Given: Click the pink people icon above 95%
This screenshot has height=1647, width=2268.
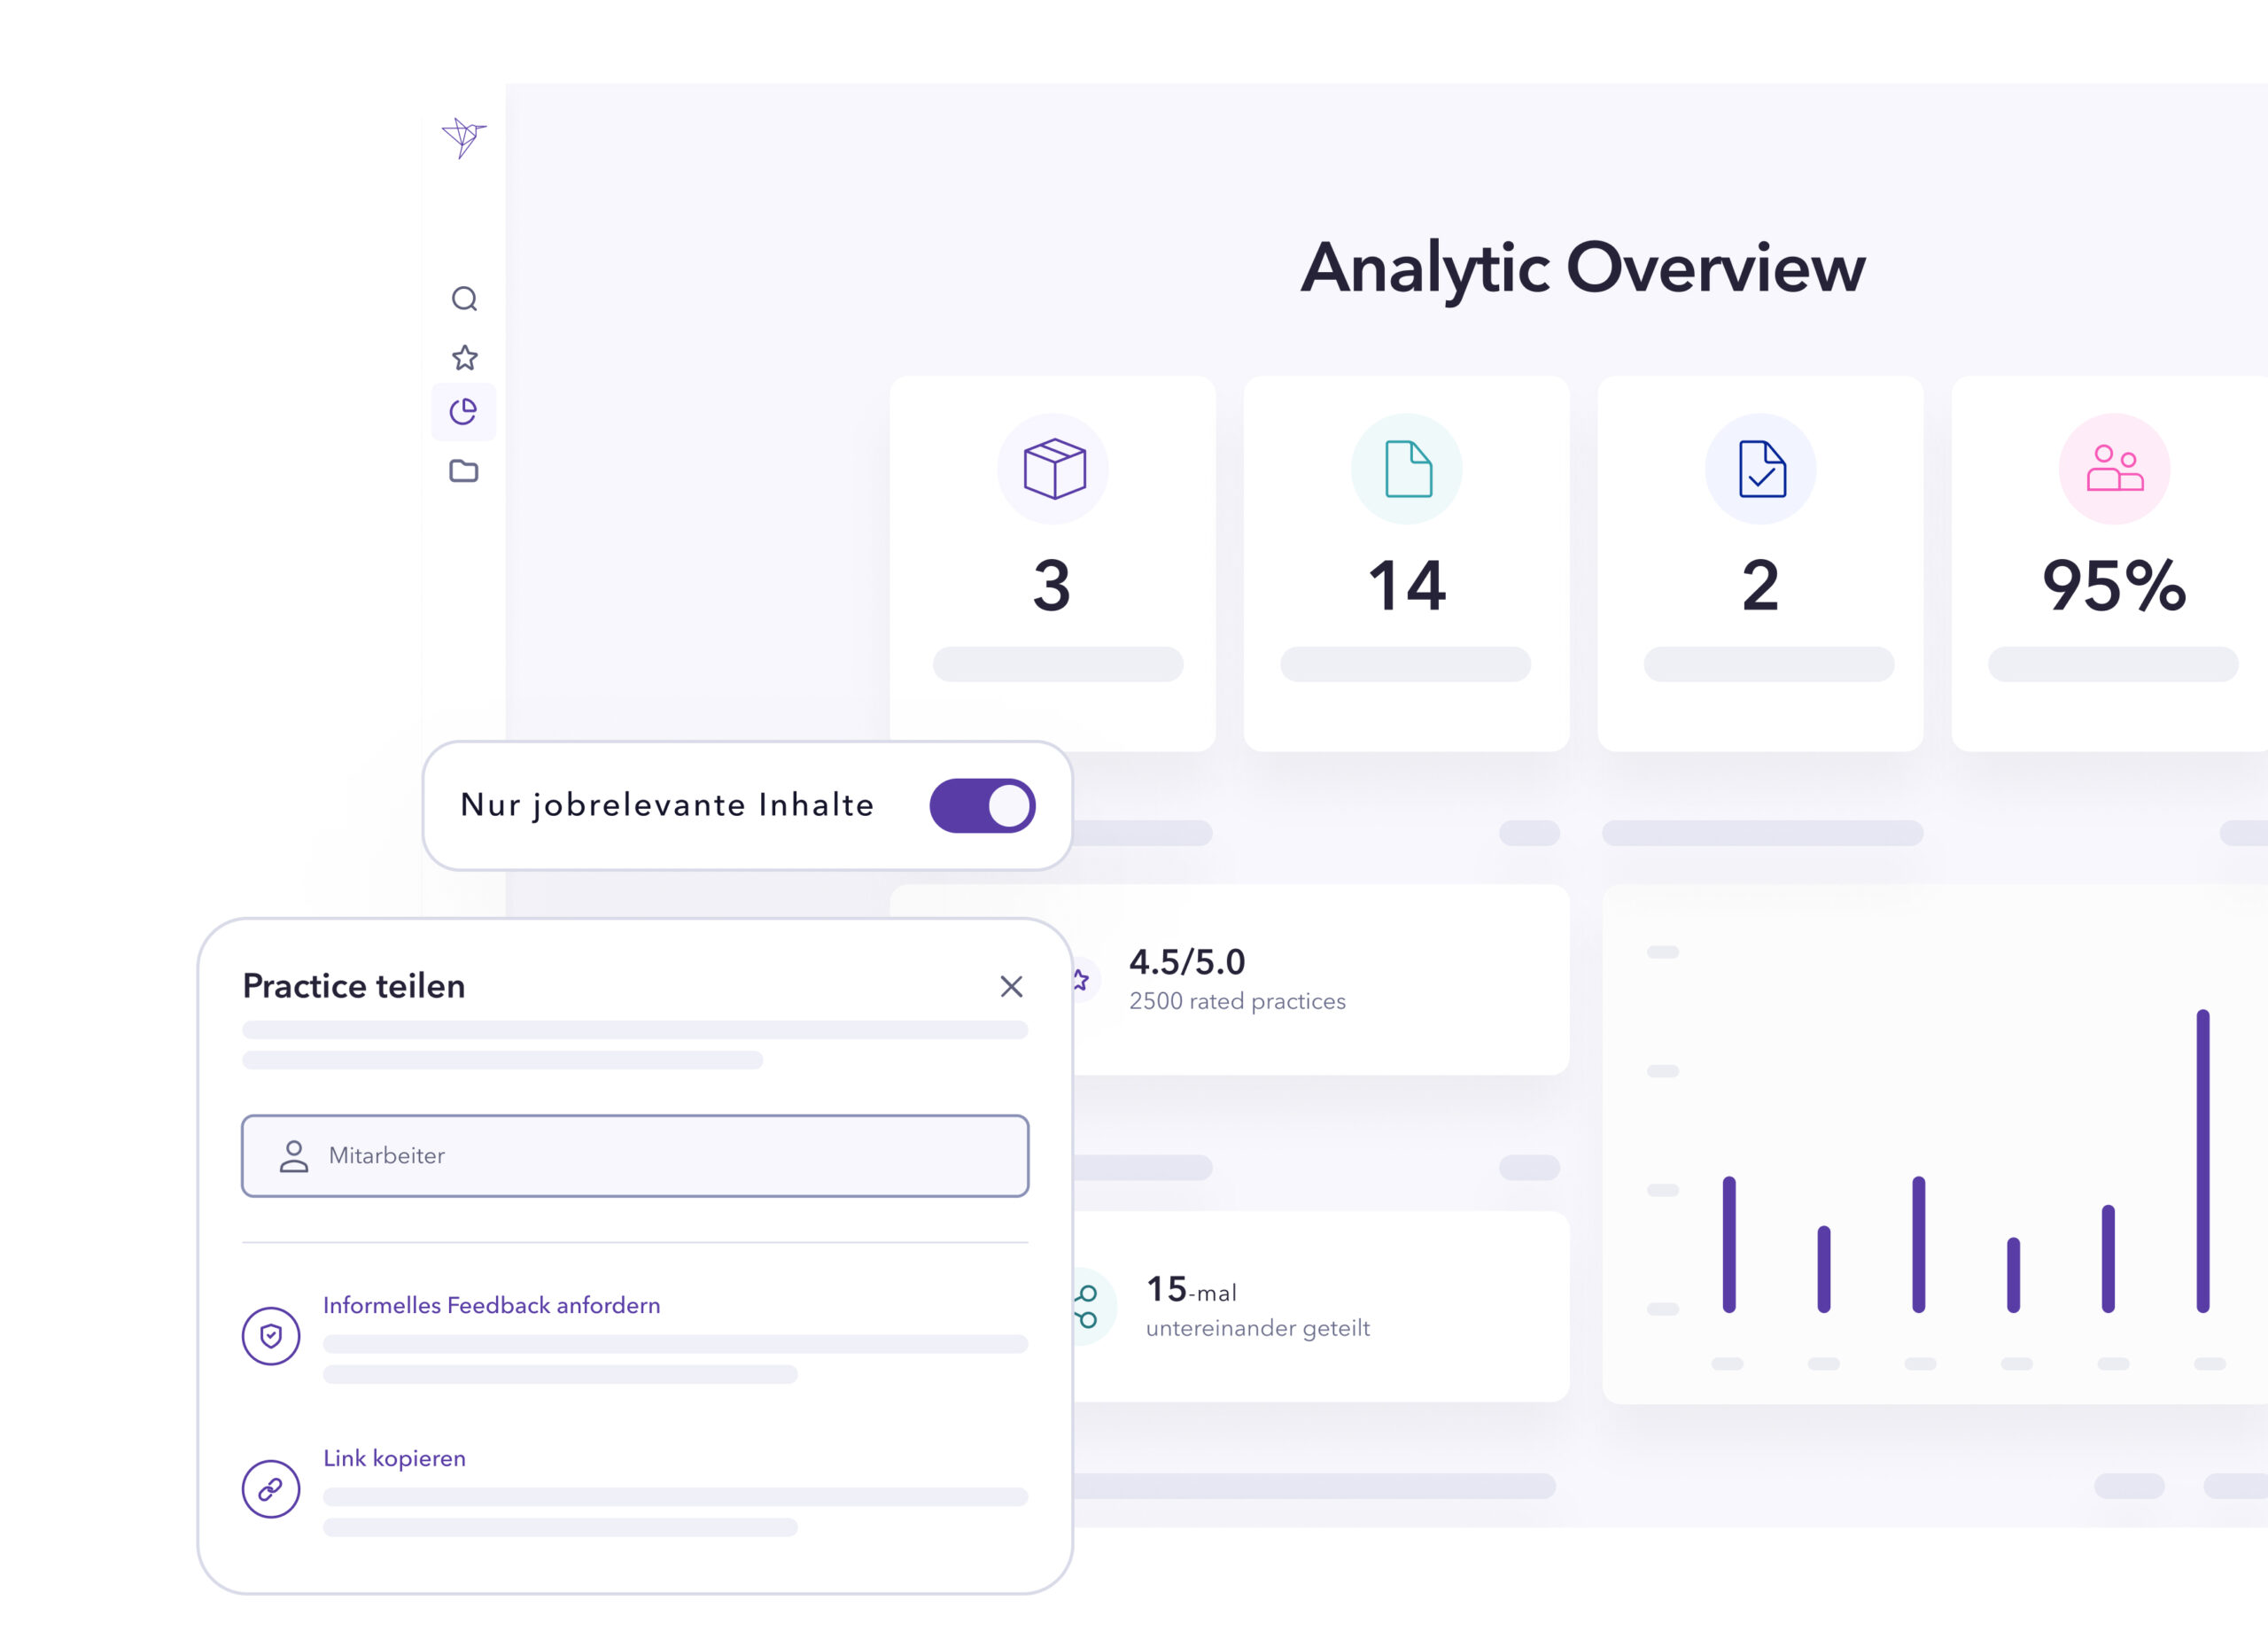Looking at the screenshot, I should [2114, 469].
